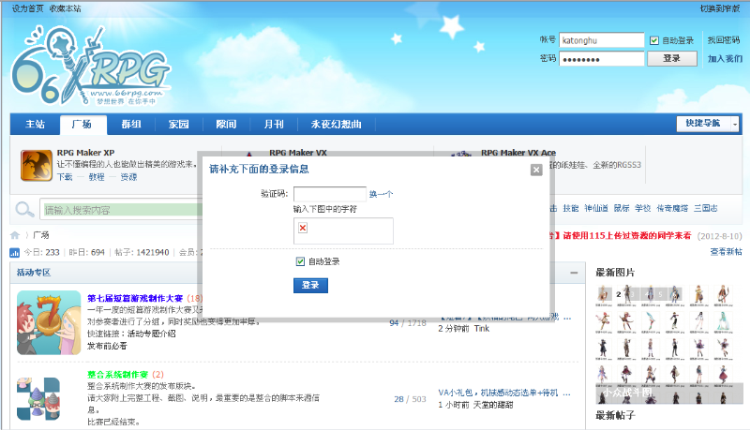
Task: Toggle auto-login checkbox in dialog
Action: [300, 261]
